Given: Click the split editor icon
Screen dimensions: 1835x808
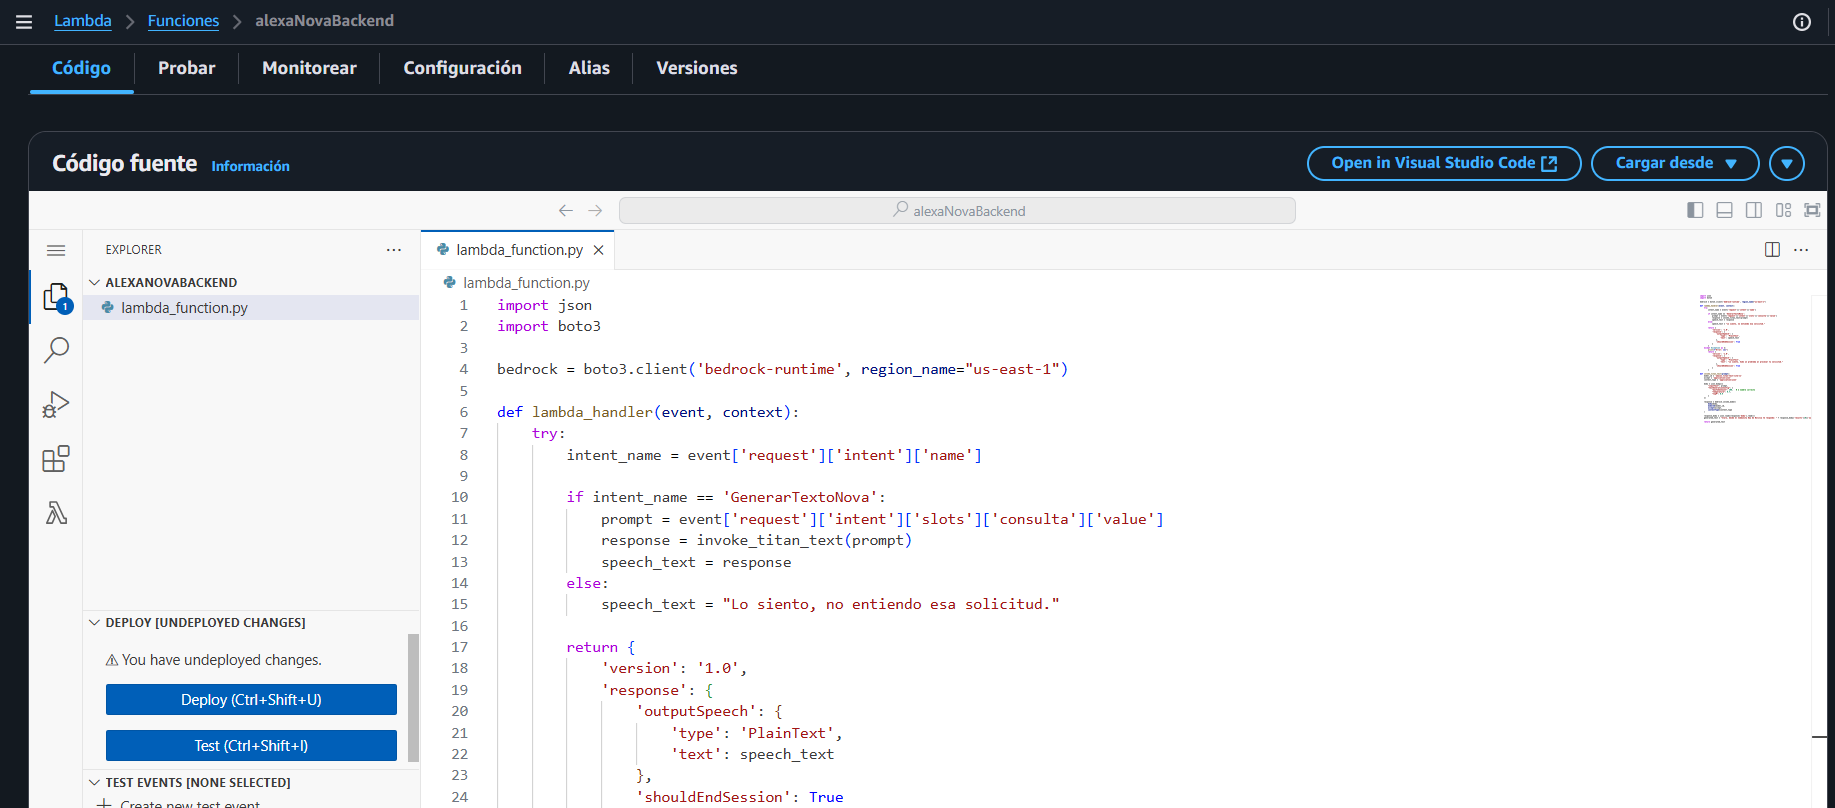Looking at the screenshot, I should pos(1772,250).
